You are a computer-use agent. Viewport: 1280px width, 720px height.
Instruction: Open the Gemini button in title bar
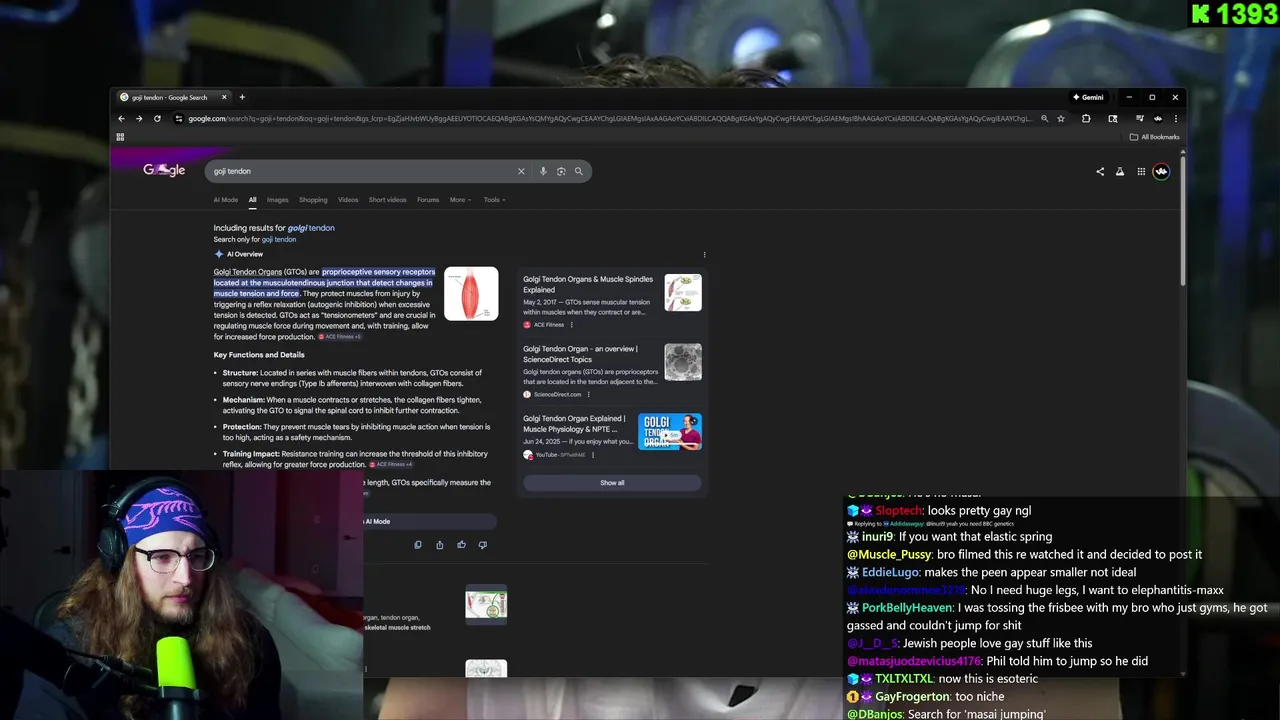[x=1088, y=97]
